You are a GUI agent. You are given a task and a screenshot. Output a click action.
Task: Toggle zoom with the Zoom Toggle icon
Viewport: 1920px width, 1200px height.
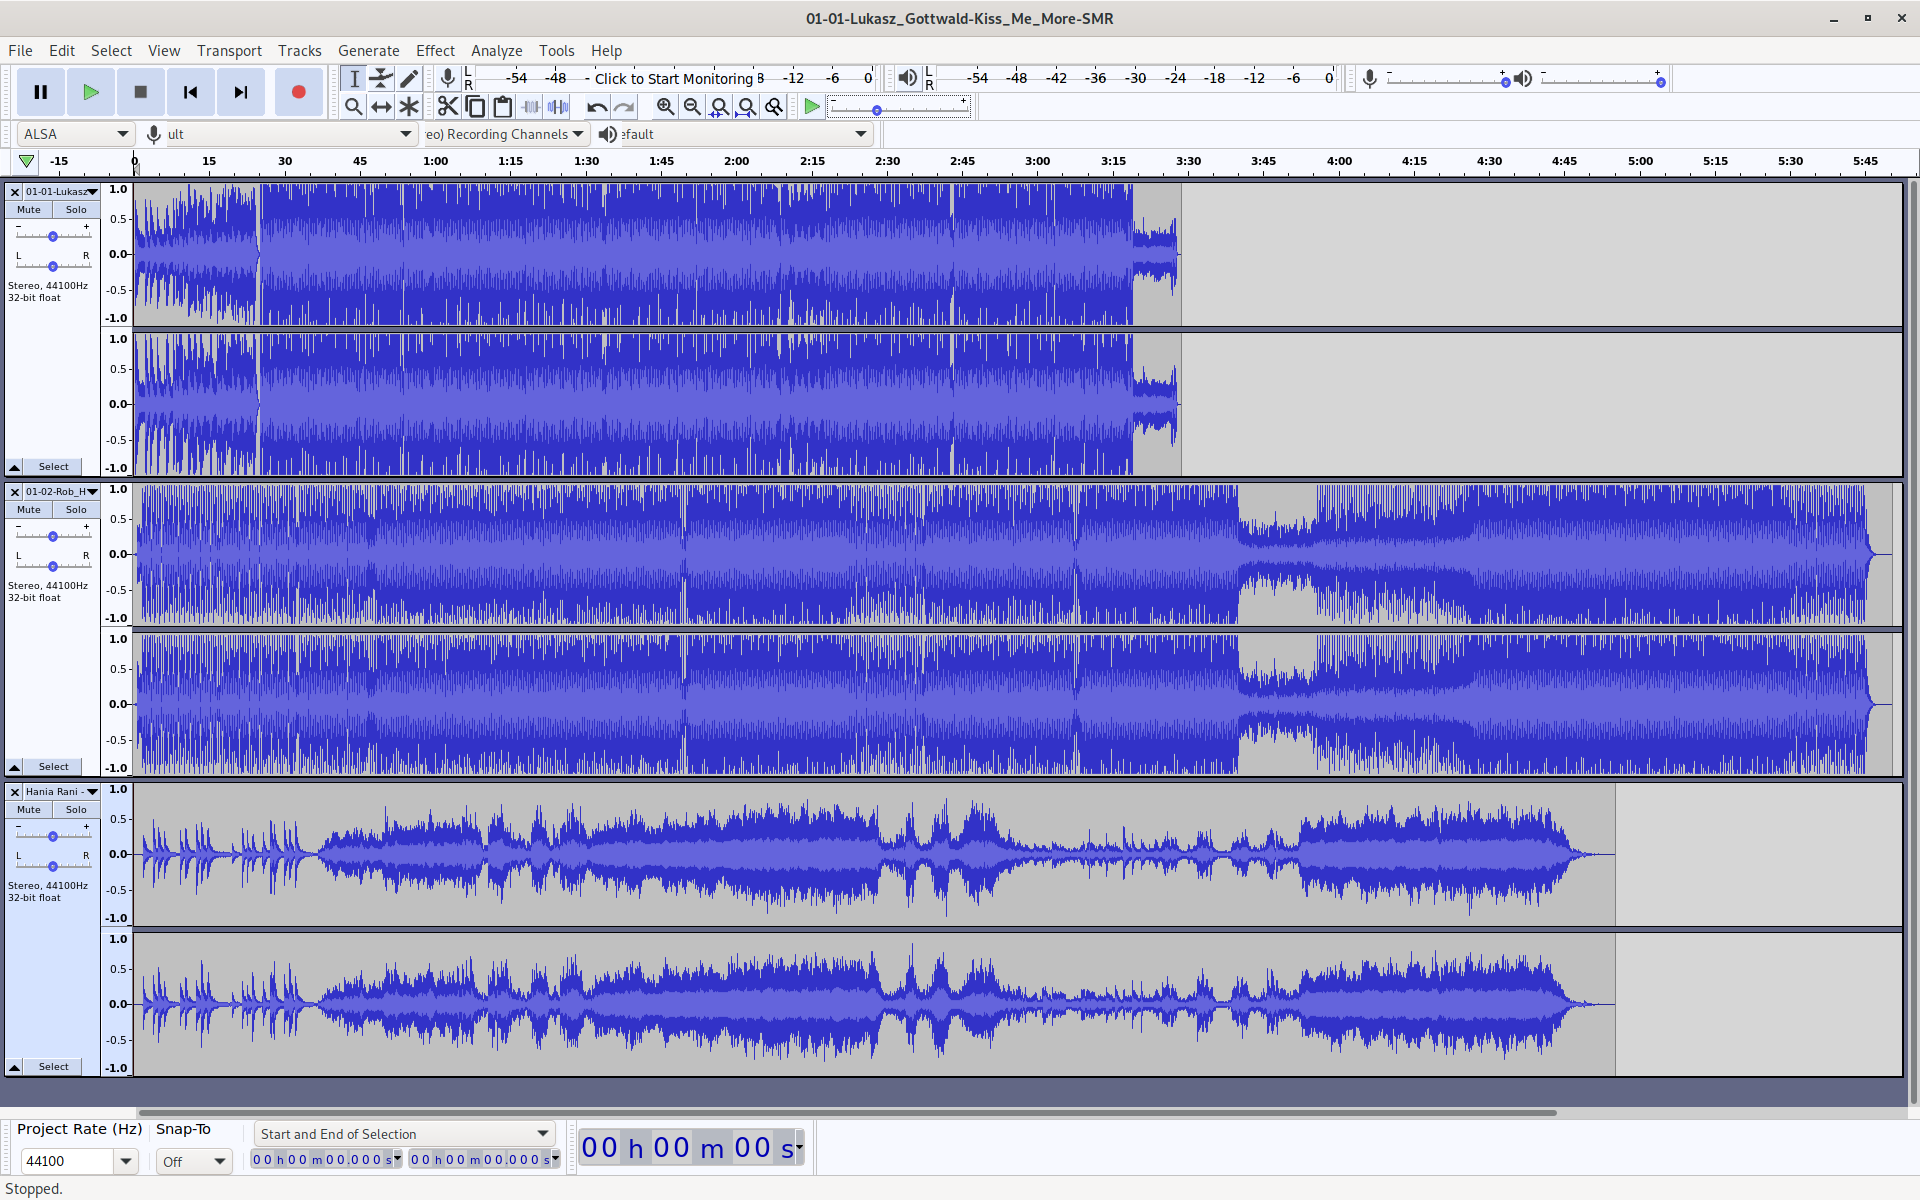coord(774,106)
